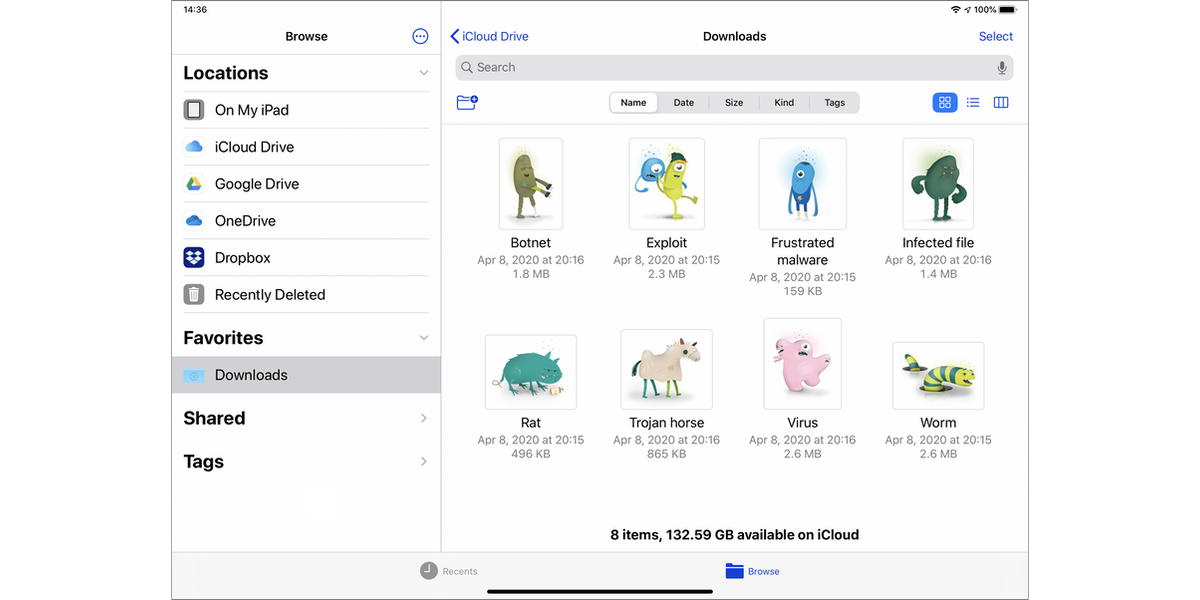The width and height of the screenshot is (1200, 600).
Task: Tap the Wi-Fi status icon
Action: coord(956,9)
